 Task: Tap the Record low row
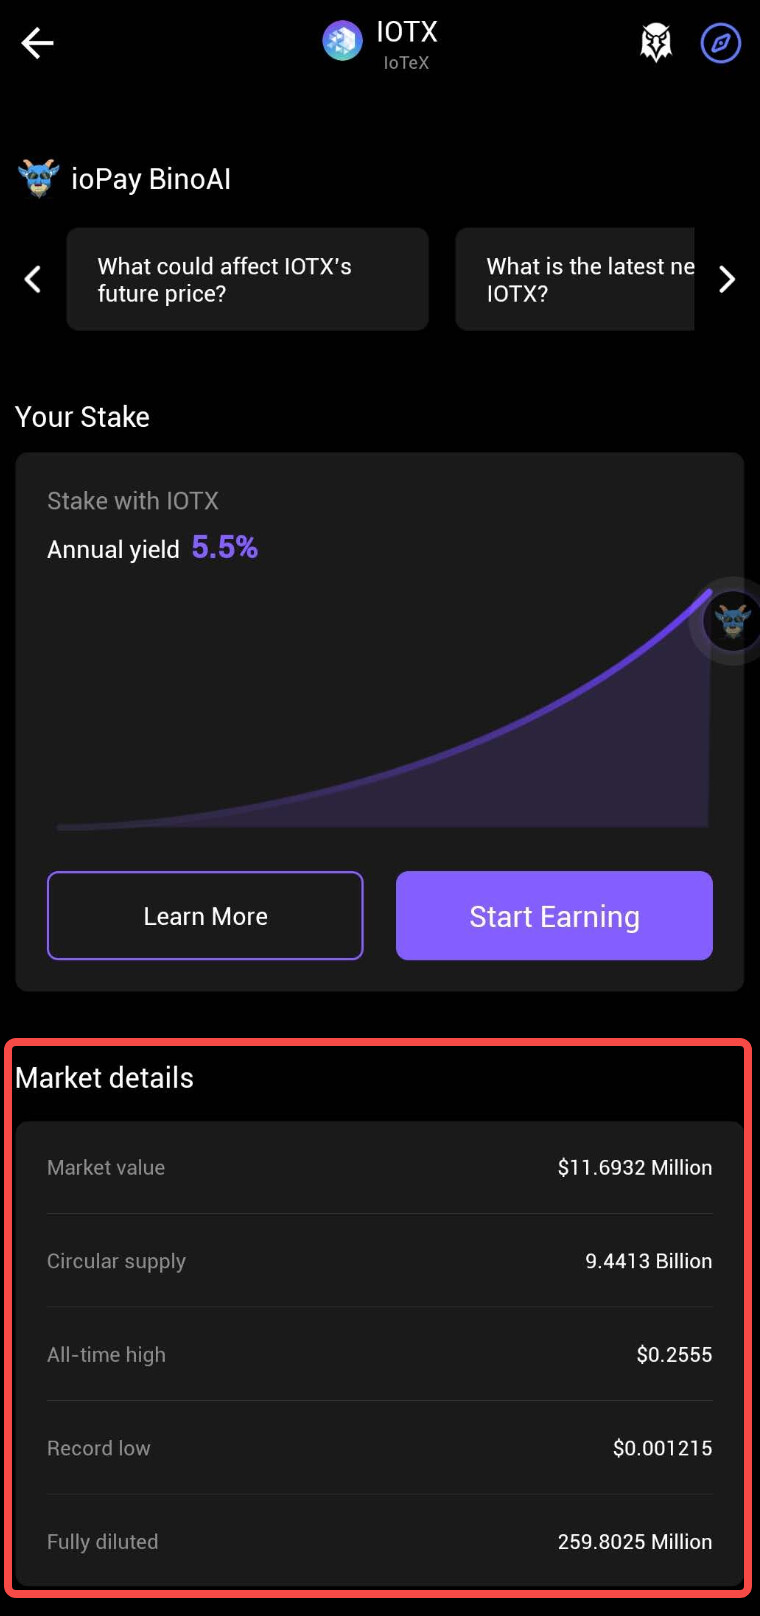[379, 1448]
